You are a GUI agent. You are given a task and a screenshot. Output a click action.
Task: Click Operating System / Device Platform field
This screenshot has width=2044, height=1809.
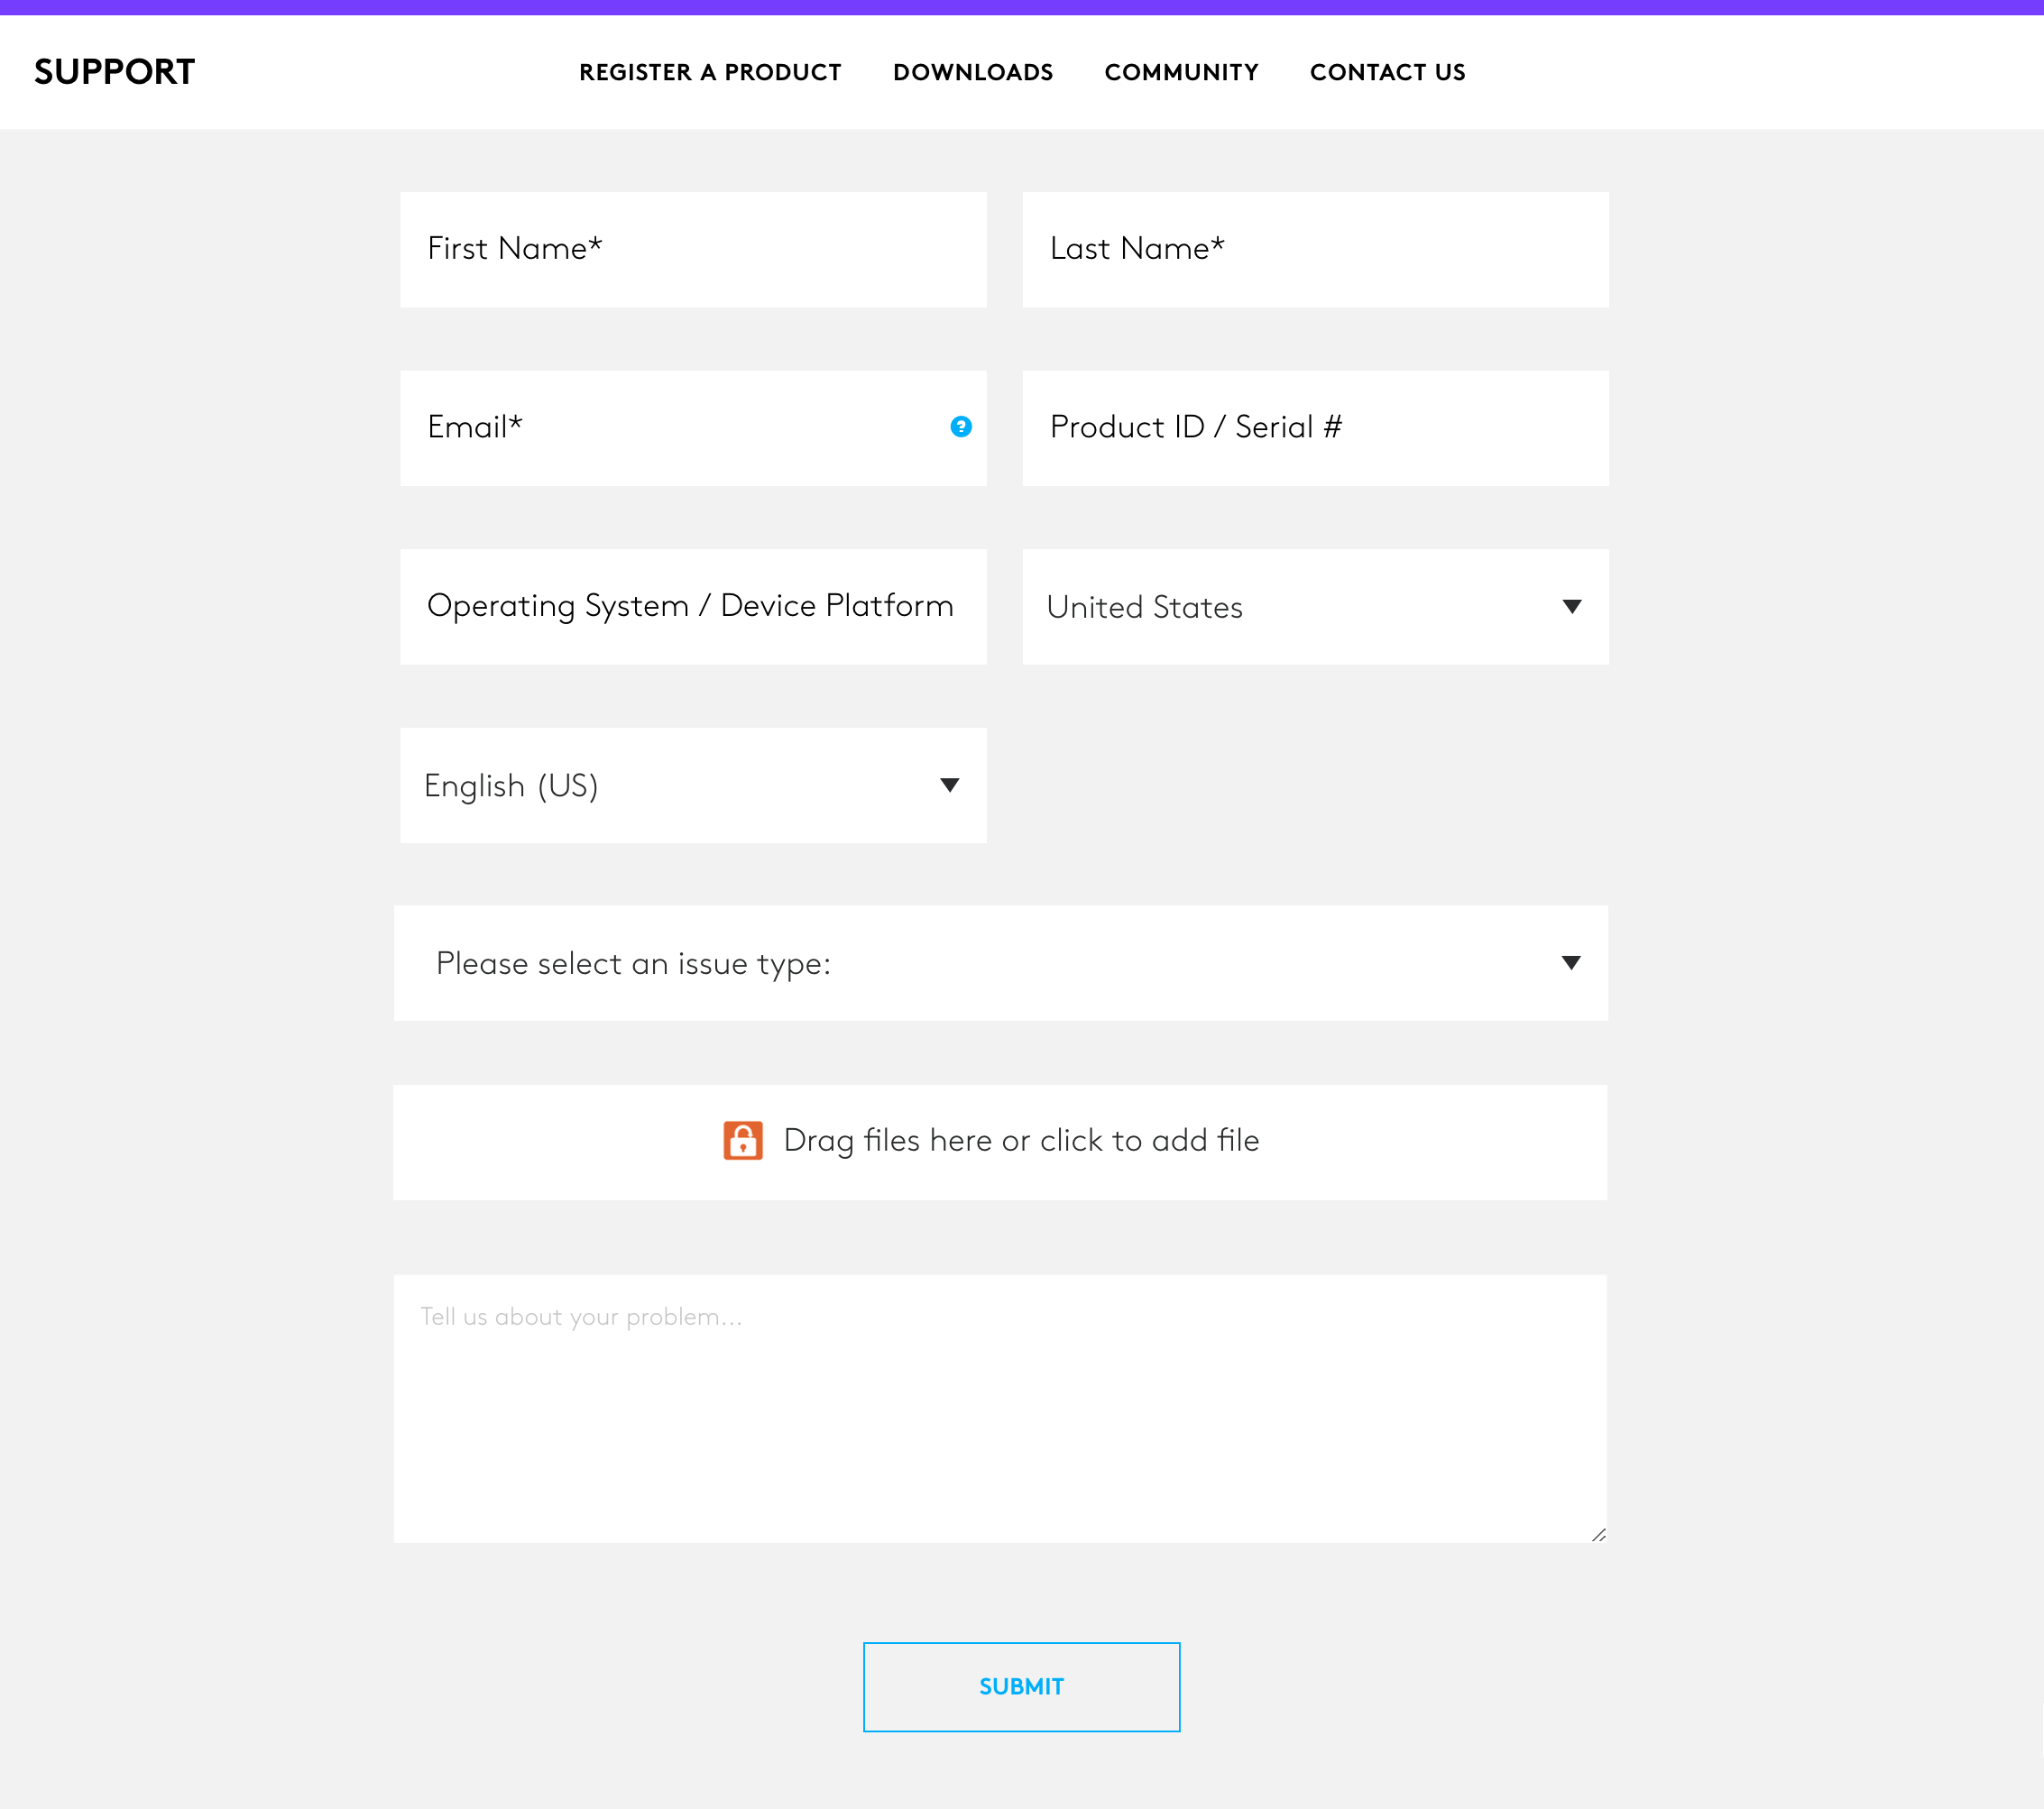693,606
